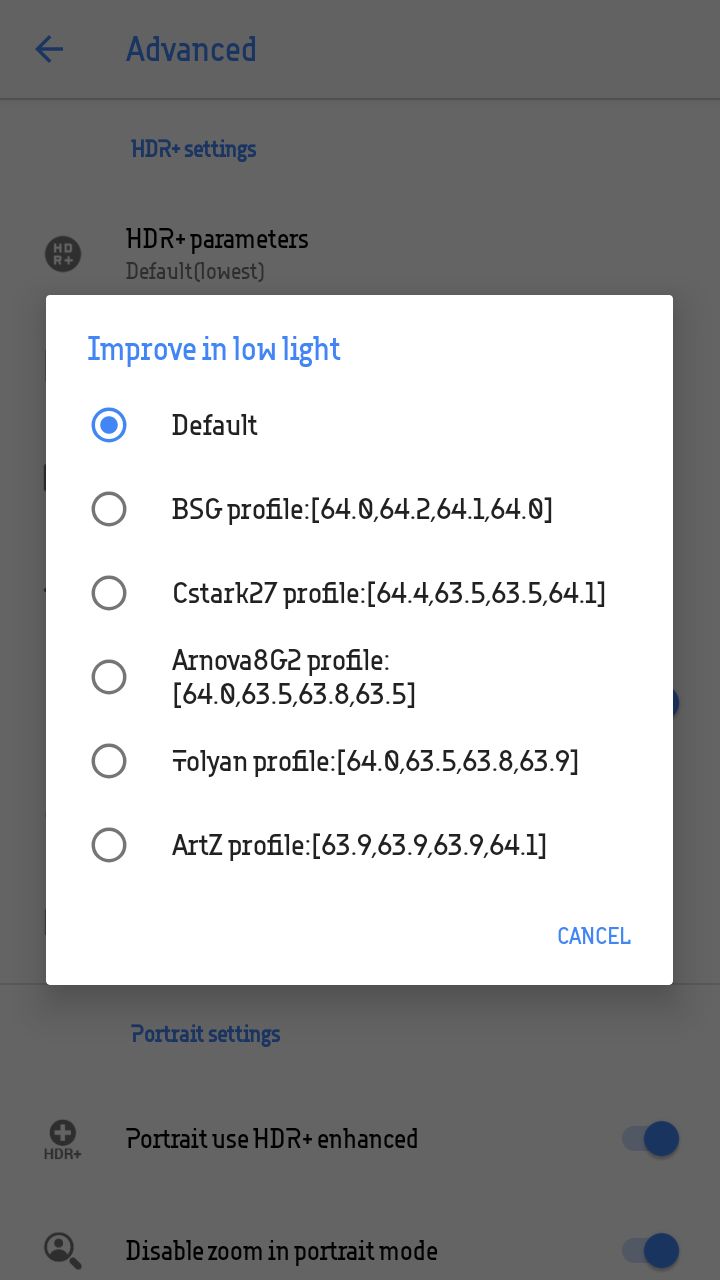
Task: Toggle Portrait use HDR+ enhanced switch
Action: pyautogui.click(x=651, y=1139)
